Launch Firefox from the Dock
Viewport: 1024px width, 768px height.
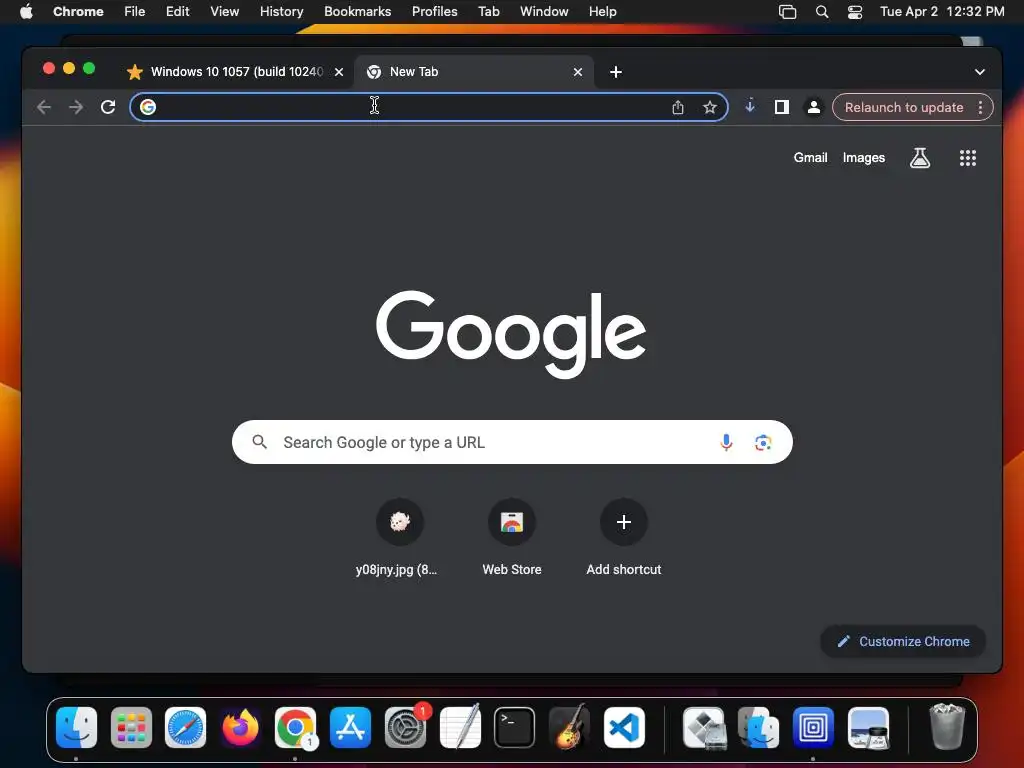[x=240, y=728]
